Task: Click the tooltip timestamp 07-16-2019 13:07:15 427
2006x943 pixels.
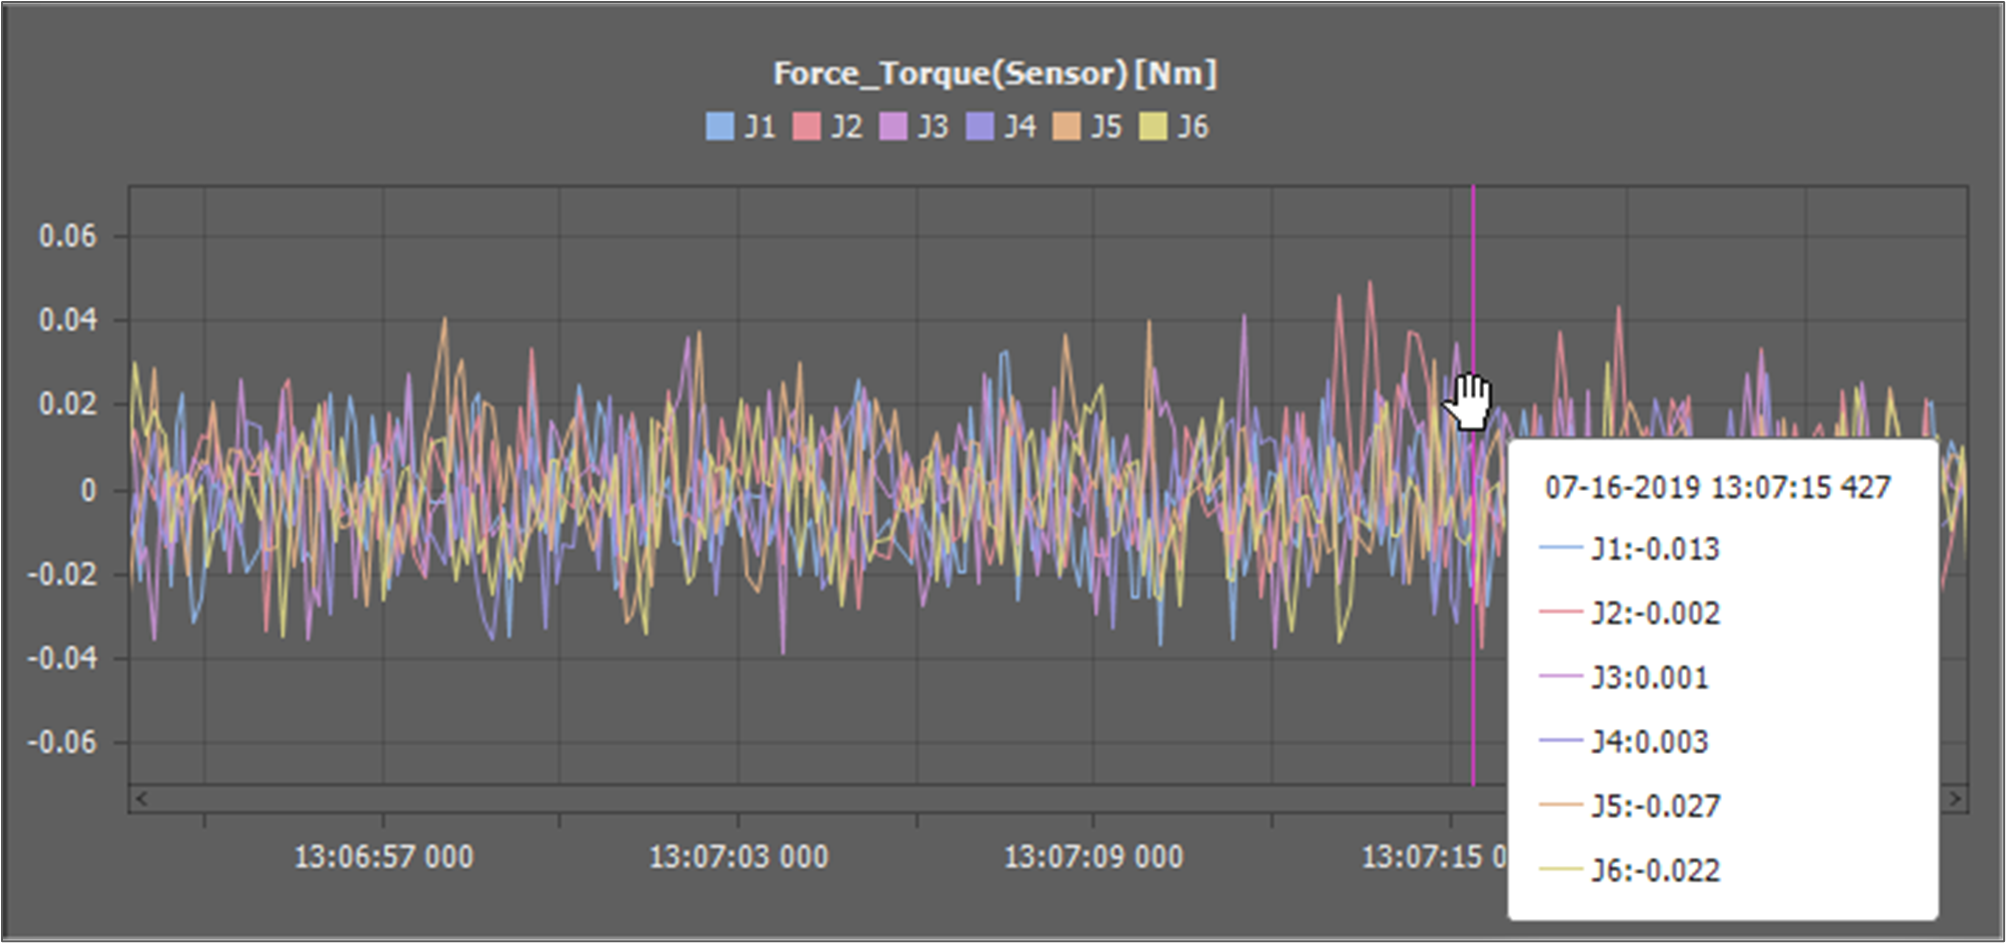Action: click(1717, 488)
